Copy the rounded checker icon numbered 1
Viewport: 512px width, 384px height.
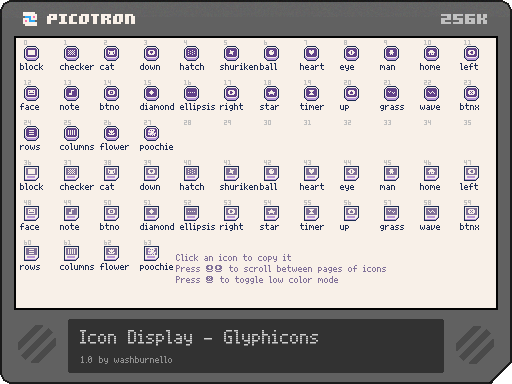(x=71, y=53)
